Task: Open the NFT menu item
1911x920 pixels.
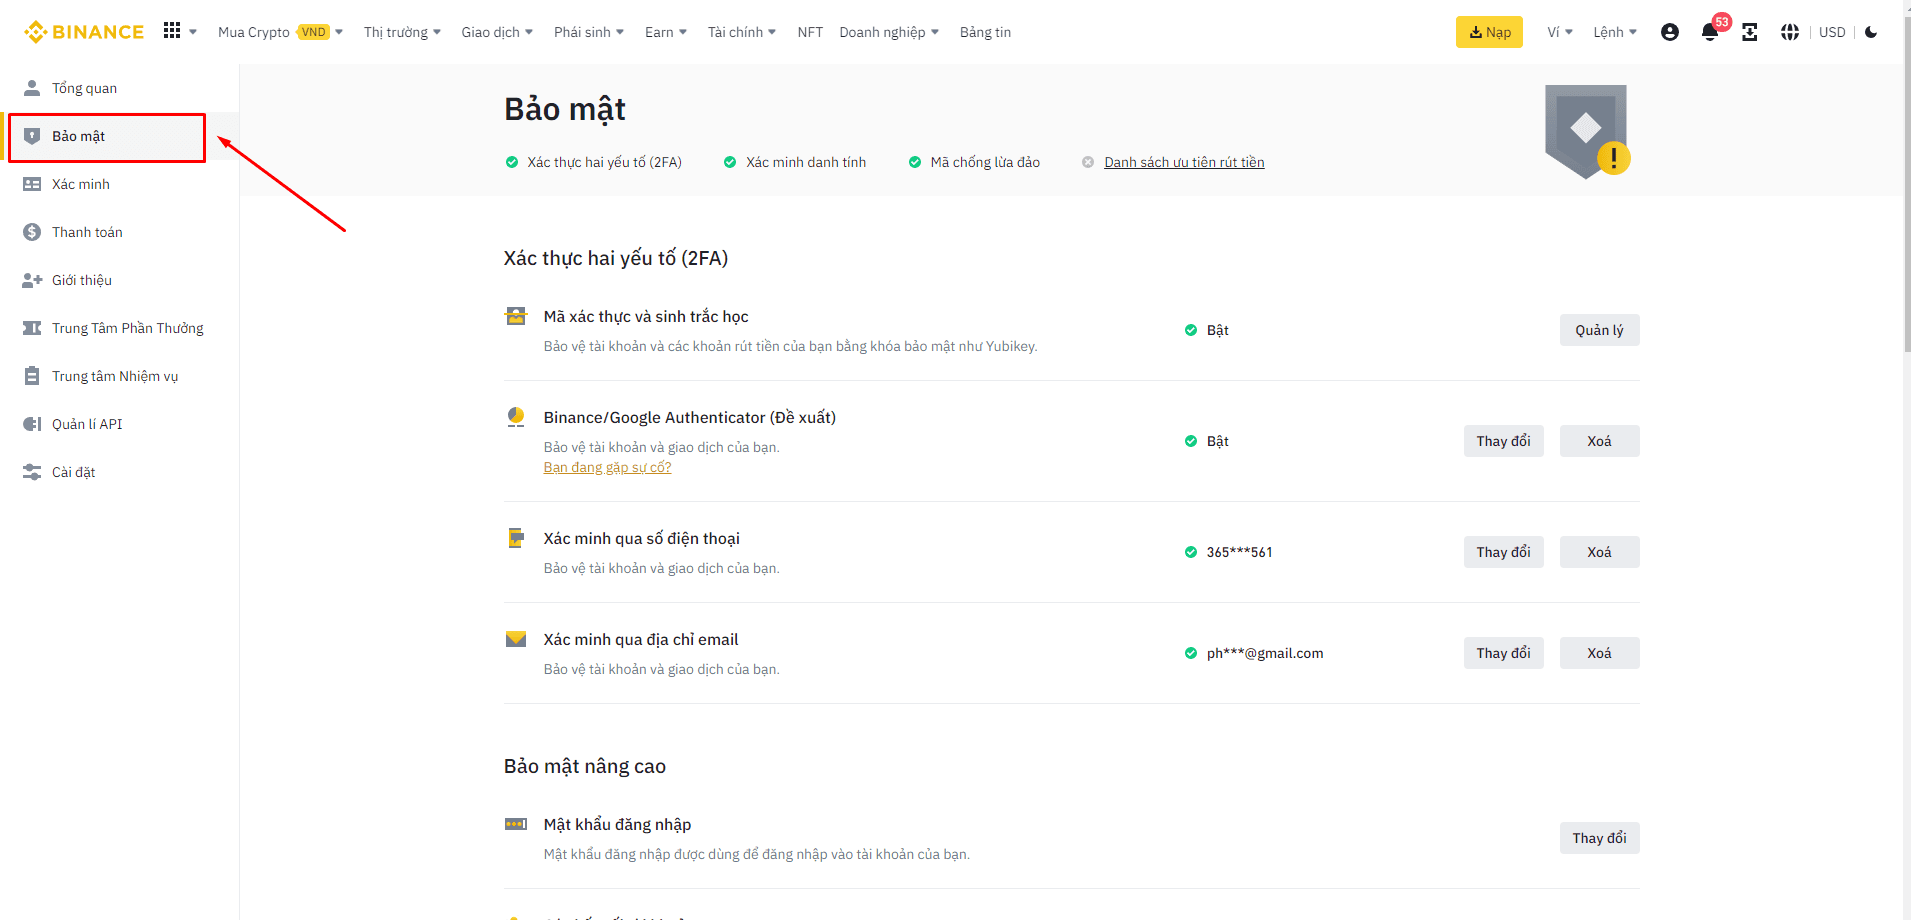Action: coord(810,32)
